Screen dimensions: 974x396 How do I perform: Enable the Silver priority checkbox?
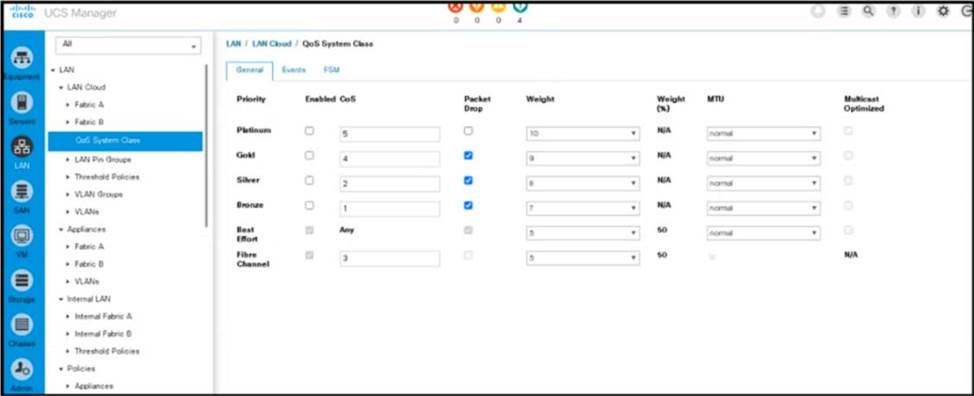[309, 181]
